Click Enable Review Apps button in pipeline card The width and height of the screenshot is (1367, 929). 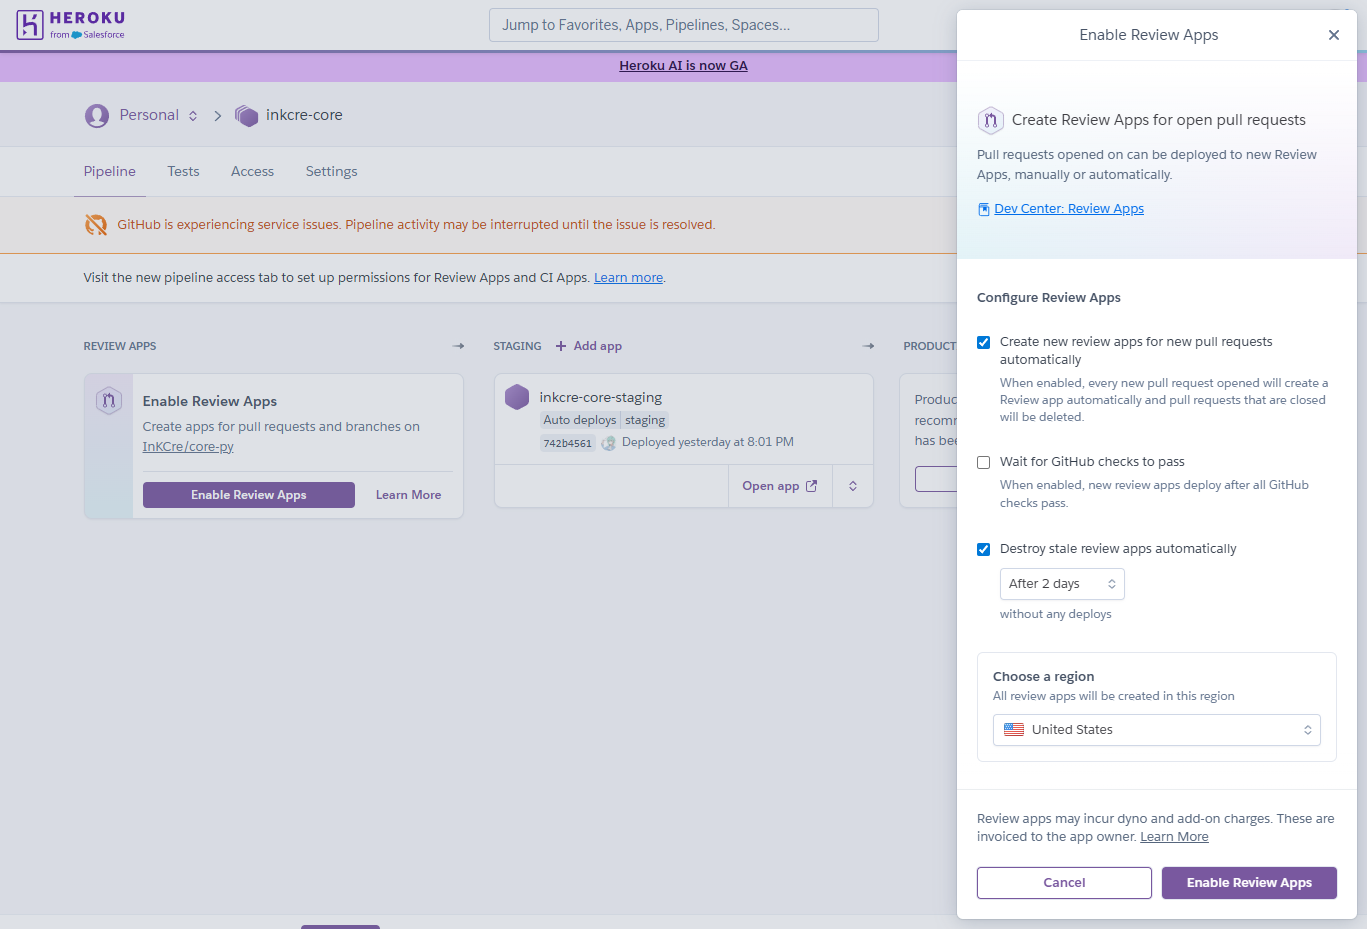coord(249,495)
